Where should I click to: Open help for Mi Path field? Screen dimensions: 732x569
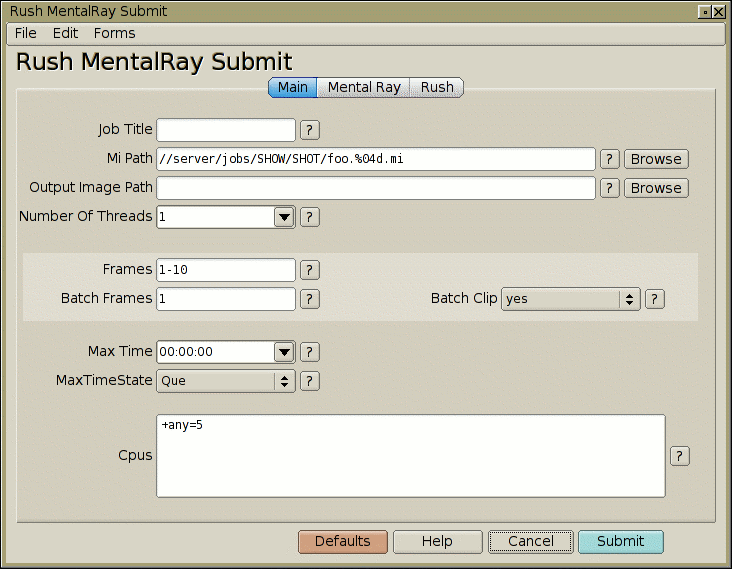pos(610,159)
